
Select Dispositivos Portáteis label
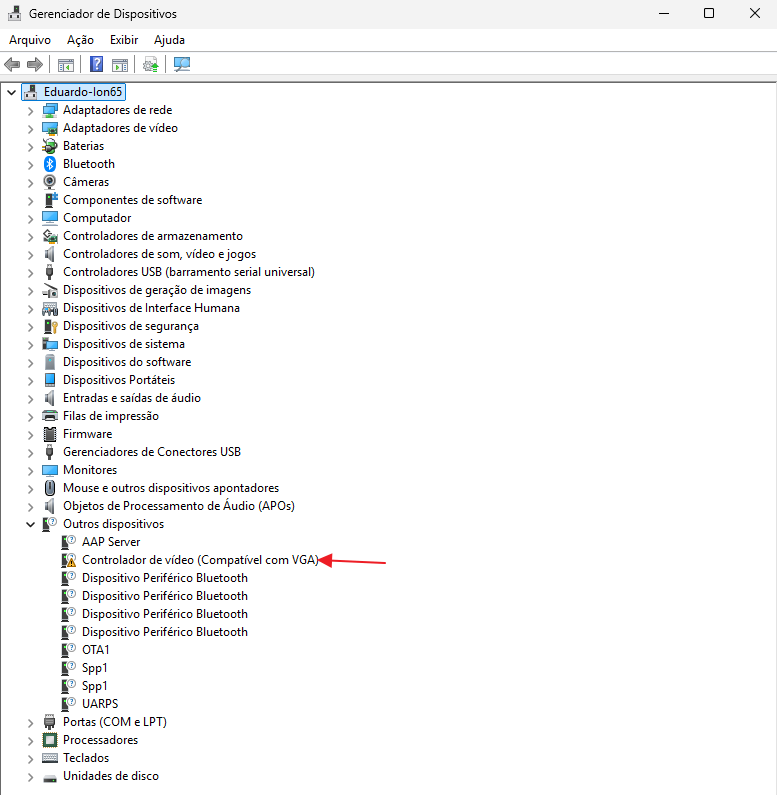click(x=119, y=380)
